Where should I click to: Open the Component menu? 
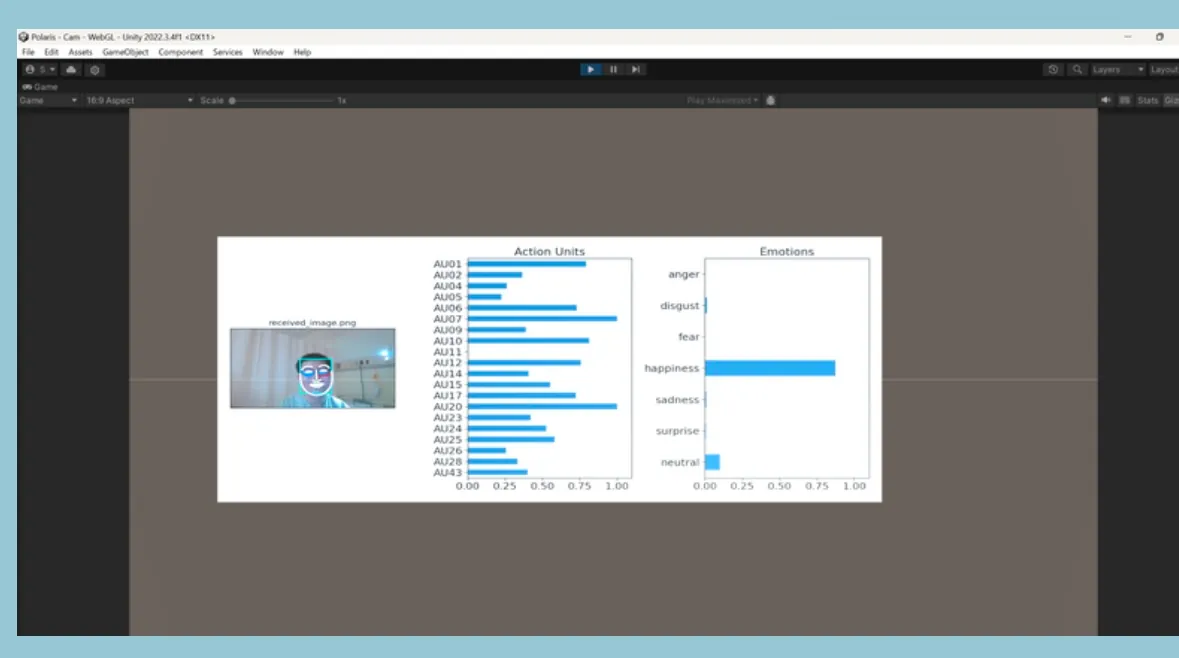tap(180, 52)
